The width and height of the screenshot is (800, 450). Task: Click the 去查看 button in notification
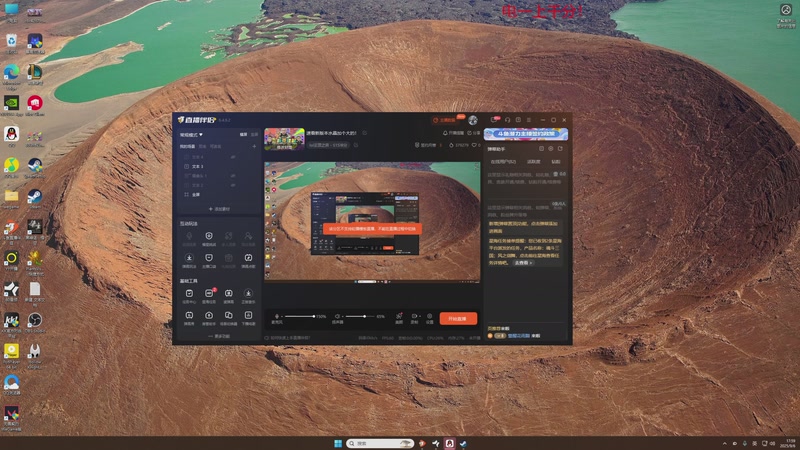[523, 263]
